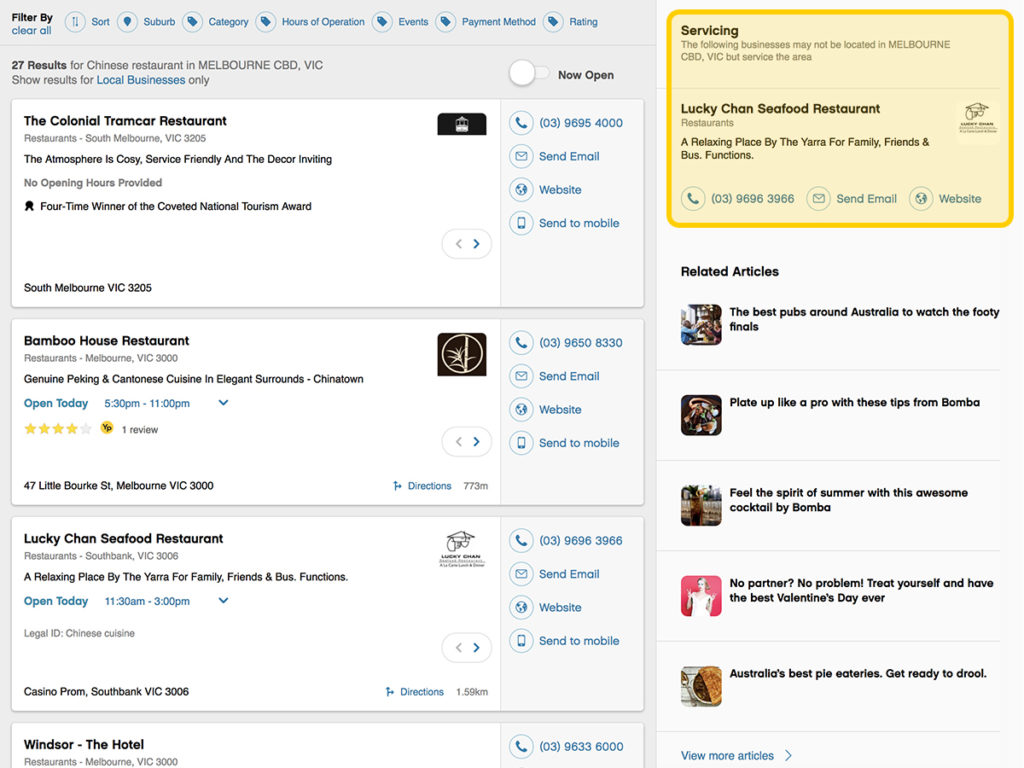Open the best pie eateries article thumbnail
The width and height of the screenshot is (1024, 768).
(701, 686)
